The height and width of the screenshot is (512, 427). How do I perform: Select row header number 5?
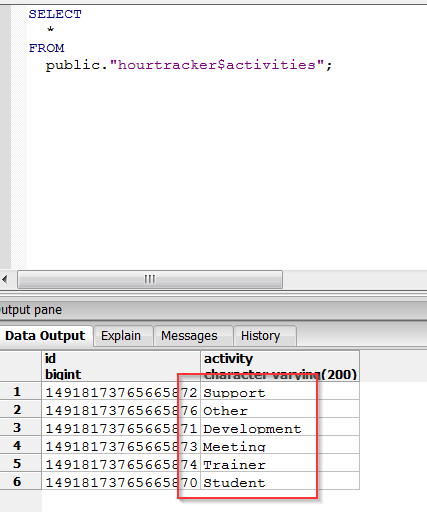click(21, 463)
